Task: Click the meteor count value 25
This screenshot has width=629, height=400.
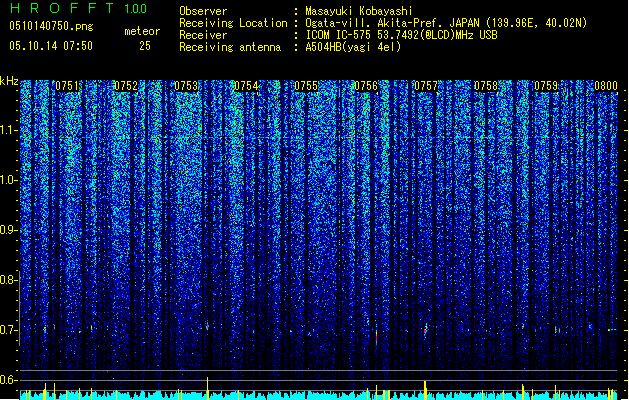Action: point(145,46)
